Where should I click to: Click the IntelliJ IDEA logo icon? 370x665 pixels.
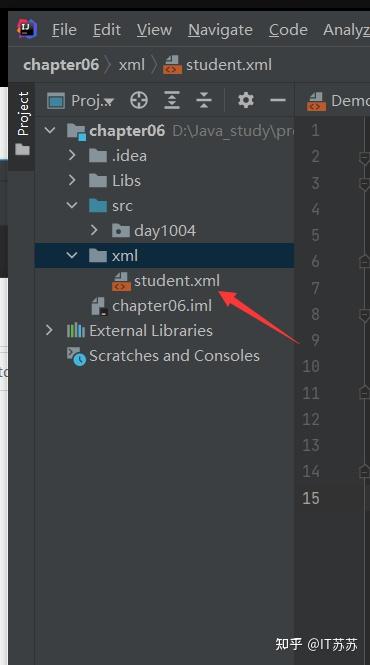pyautogui.click(x=27, y=29)
